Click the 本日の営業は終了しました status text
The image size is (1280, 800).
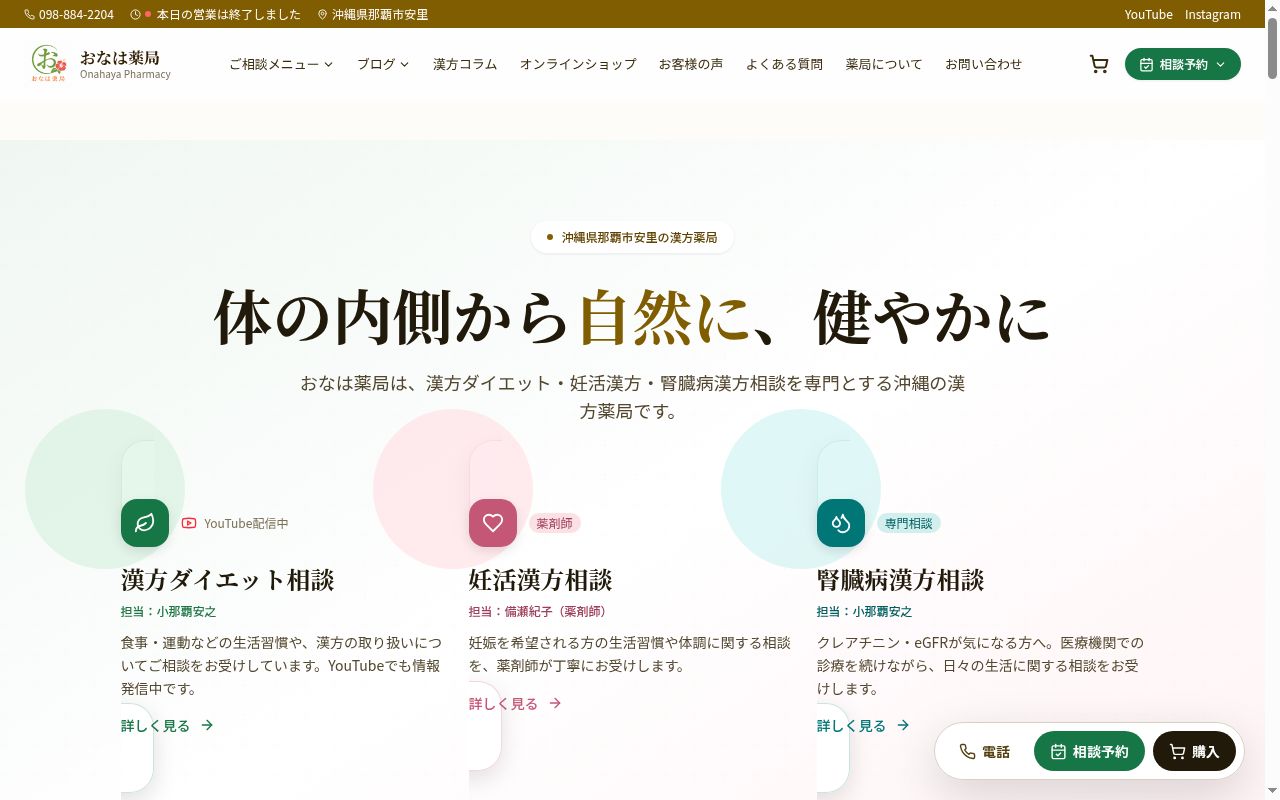coord(229,15)
